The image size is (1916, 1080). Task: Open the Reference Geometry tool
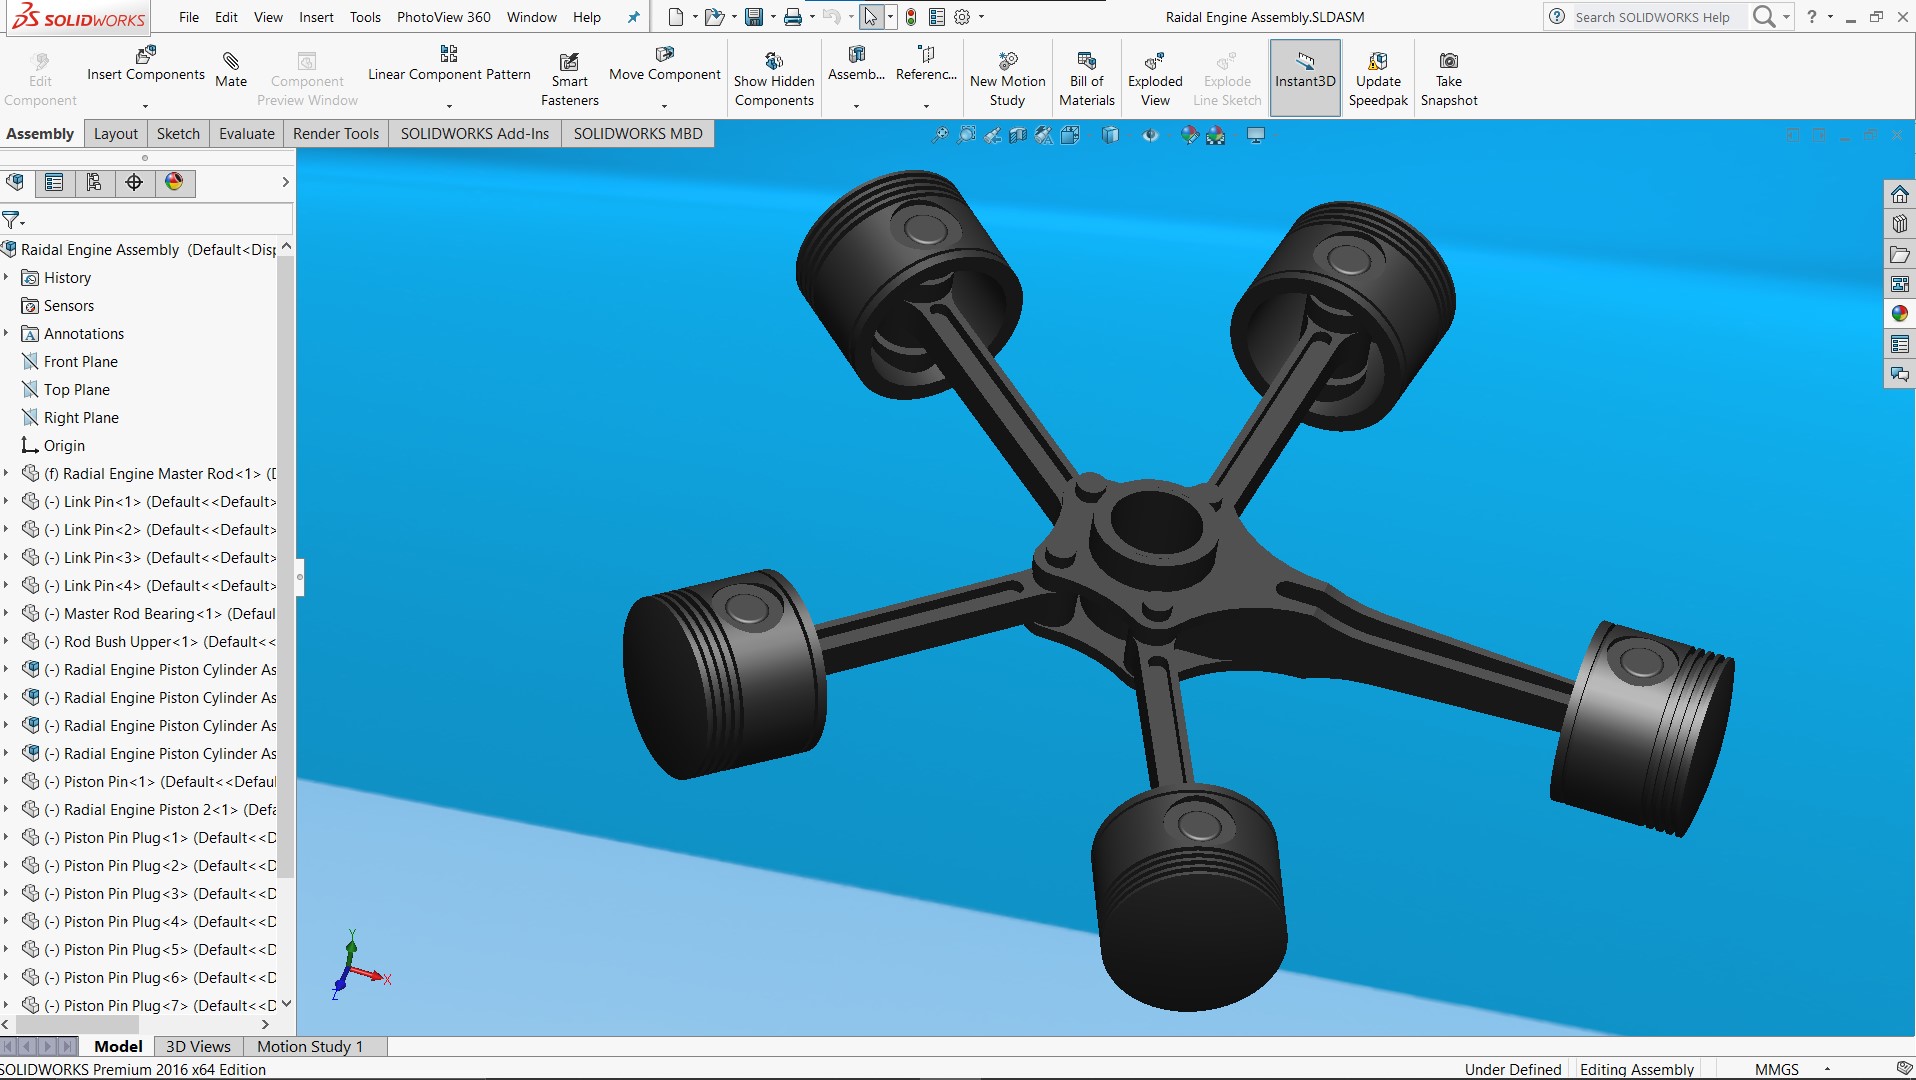[926, 64]
